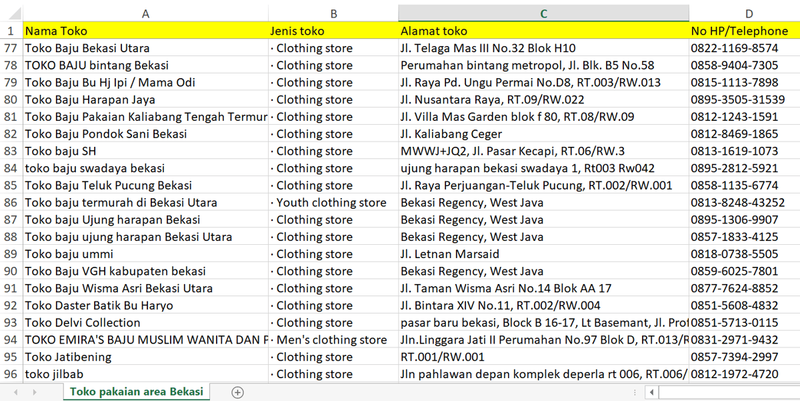The width and height of the screenshot is (800, 401).
Task: Select phone number 0895-2812-5921
Action: pyautogui.click(x=744, y=168)
